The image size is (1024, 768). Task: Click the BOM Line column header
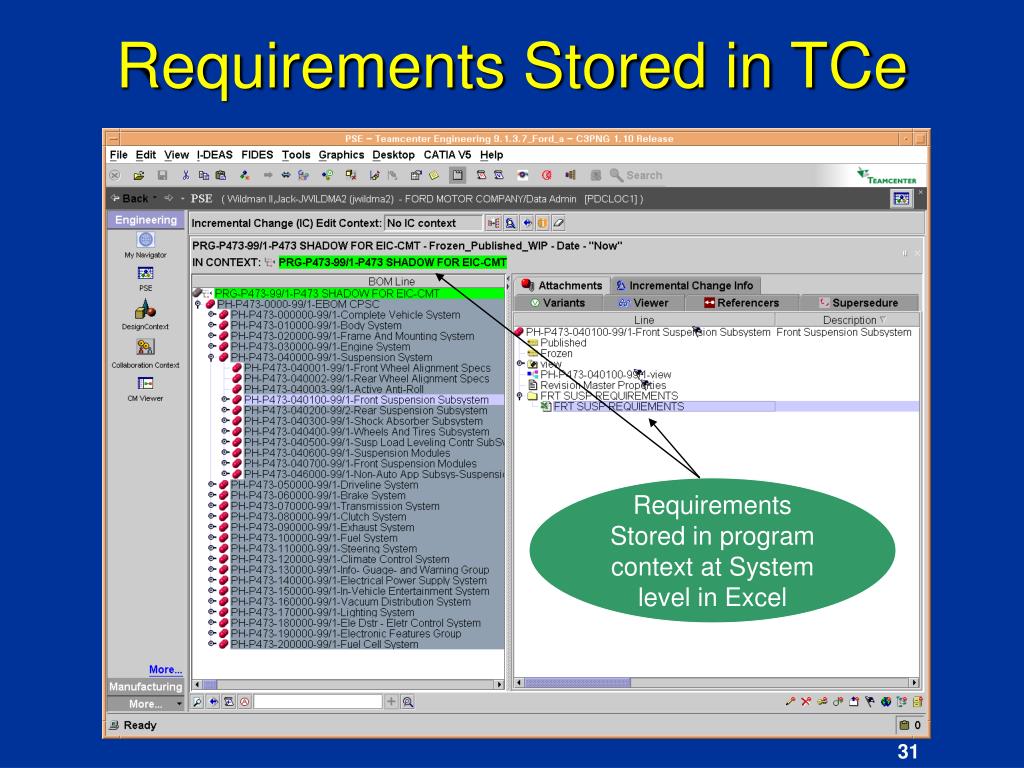pos(349,281)
